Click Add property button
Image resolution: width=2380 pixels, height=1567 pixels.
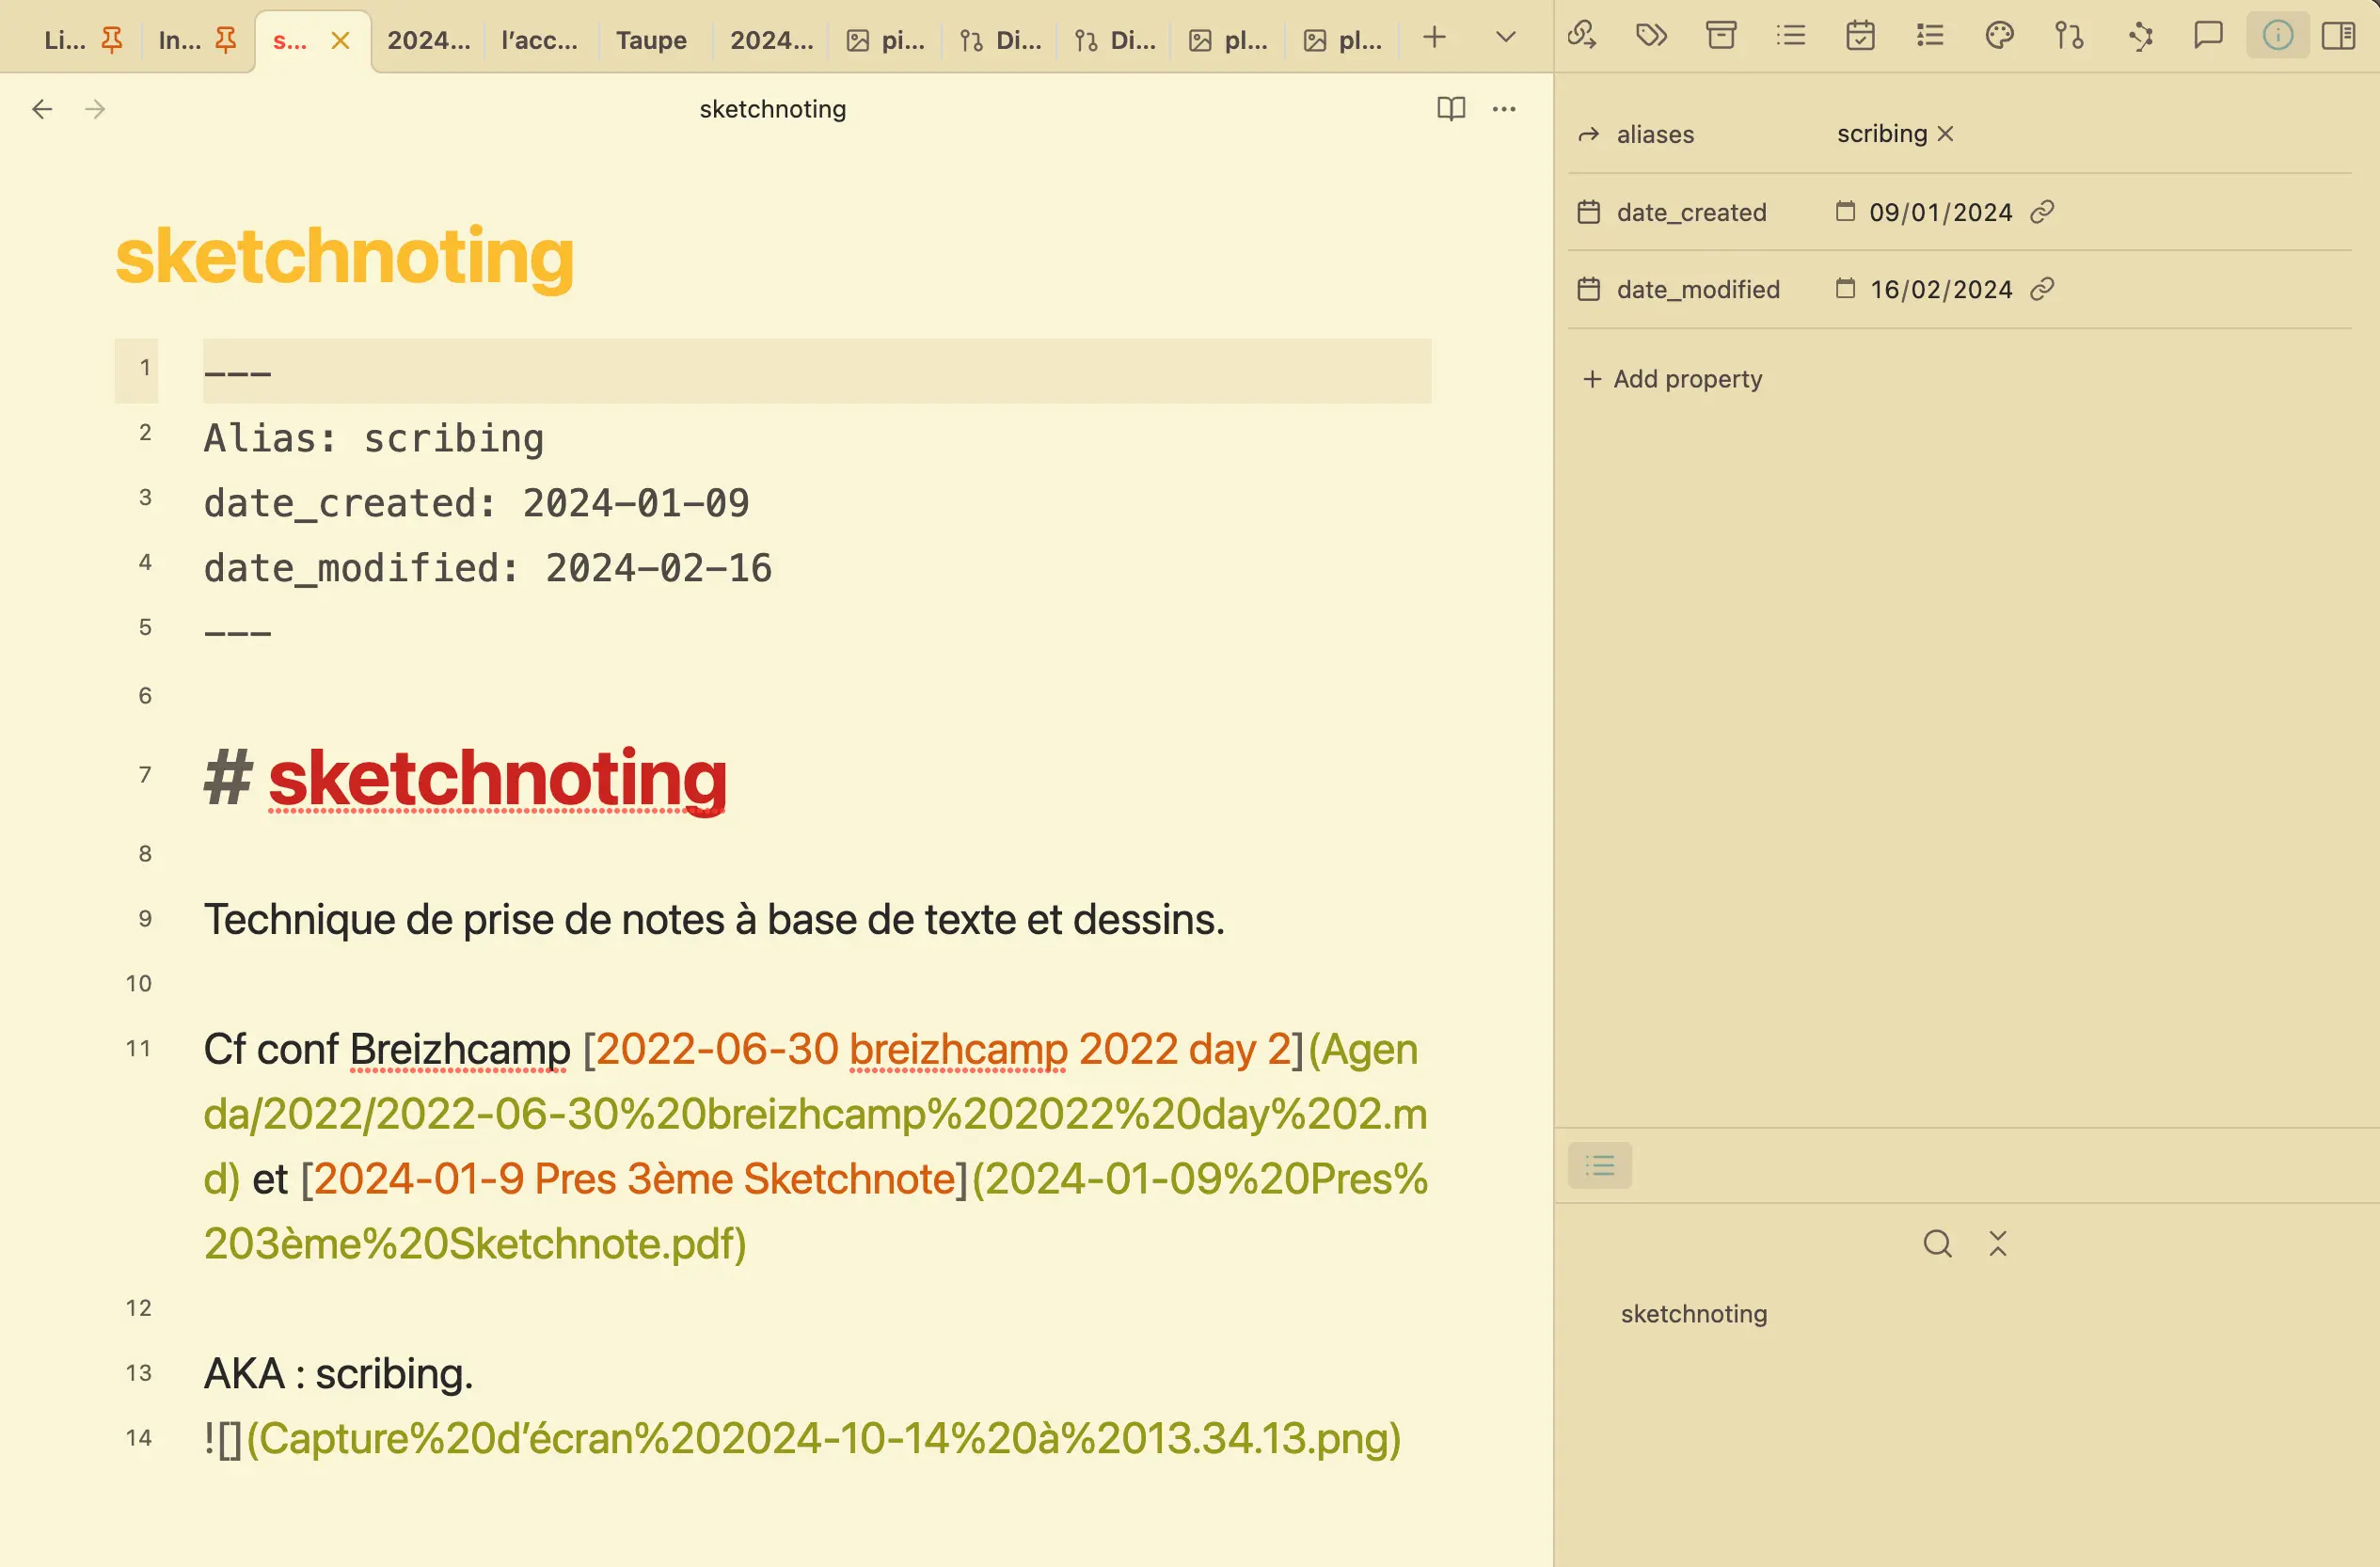pyautogui.click(x=1673, y=379)
